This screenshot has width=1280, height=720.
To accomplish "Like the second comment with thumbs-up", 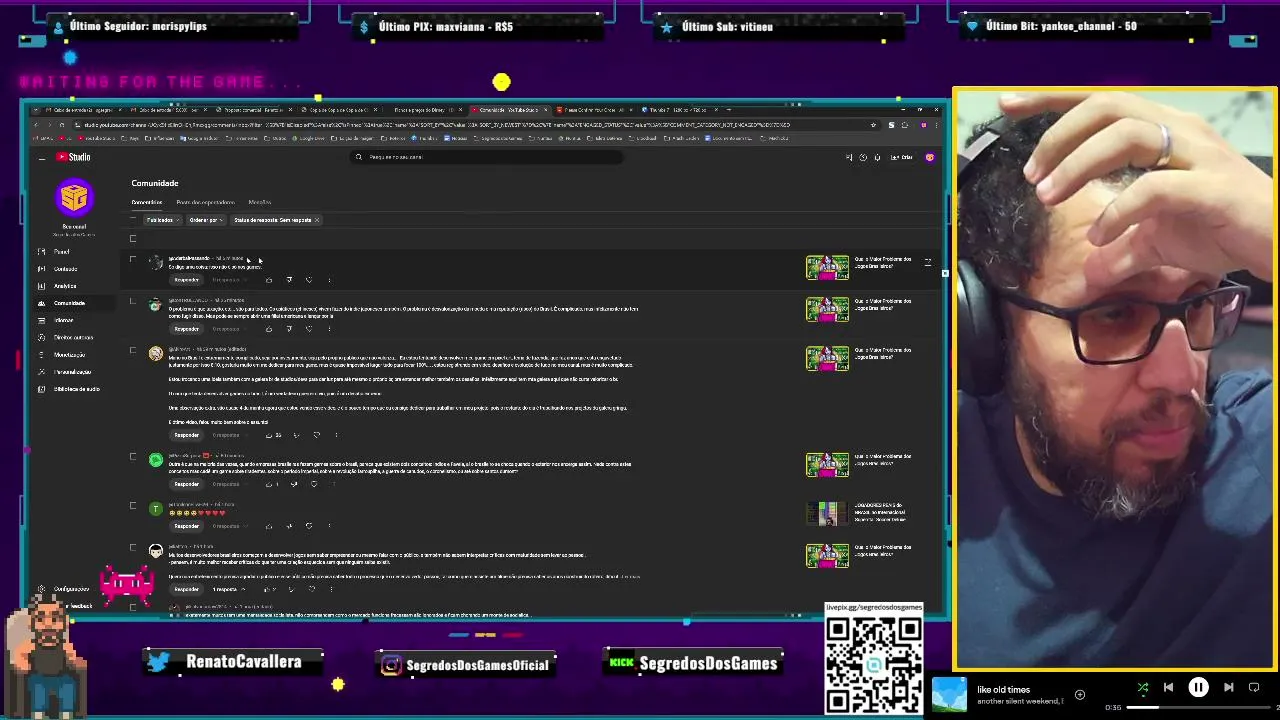I will [268, 329].
